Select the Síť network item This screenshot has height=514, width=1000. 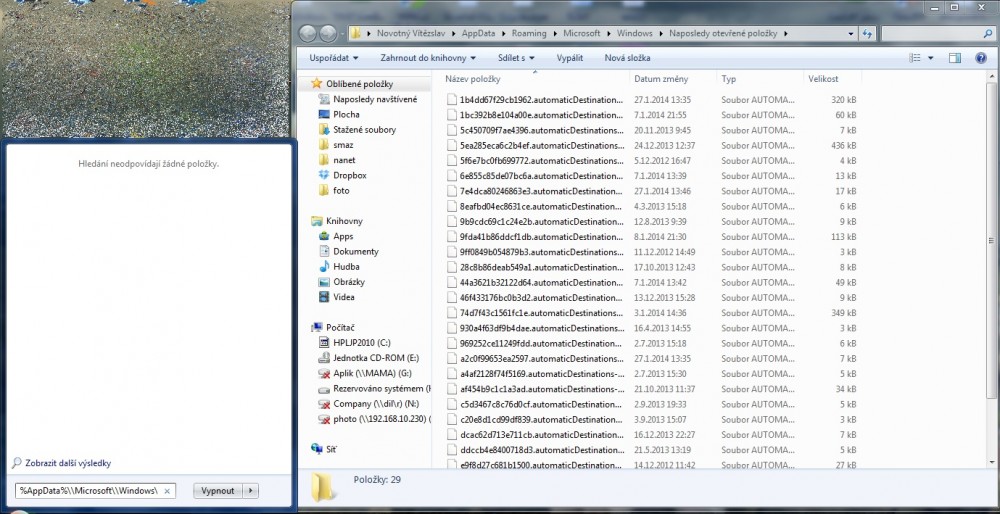pyautogui.click(x=331, y=449)
